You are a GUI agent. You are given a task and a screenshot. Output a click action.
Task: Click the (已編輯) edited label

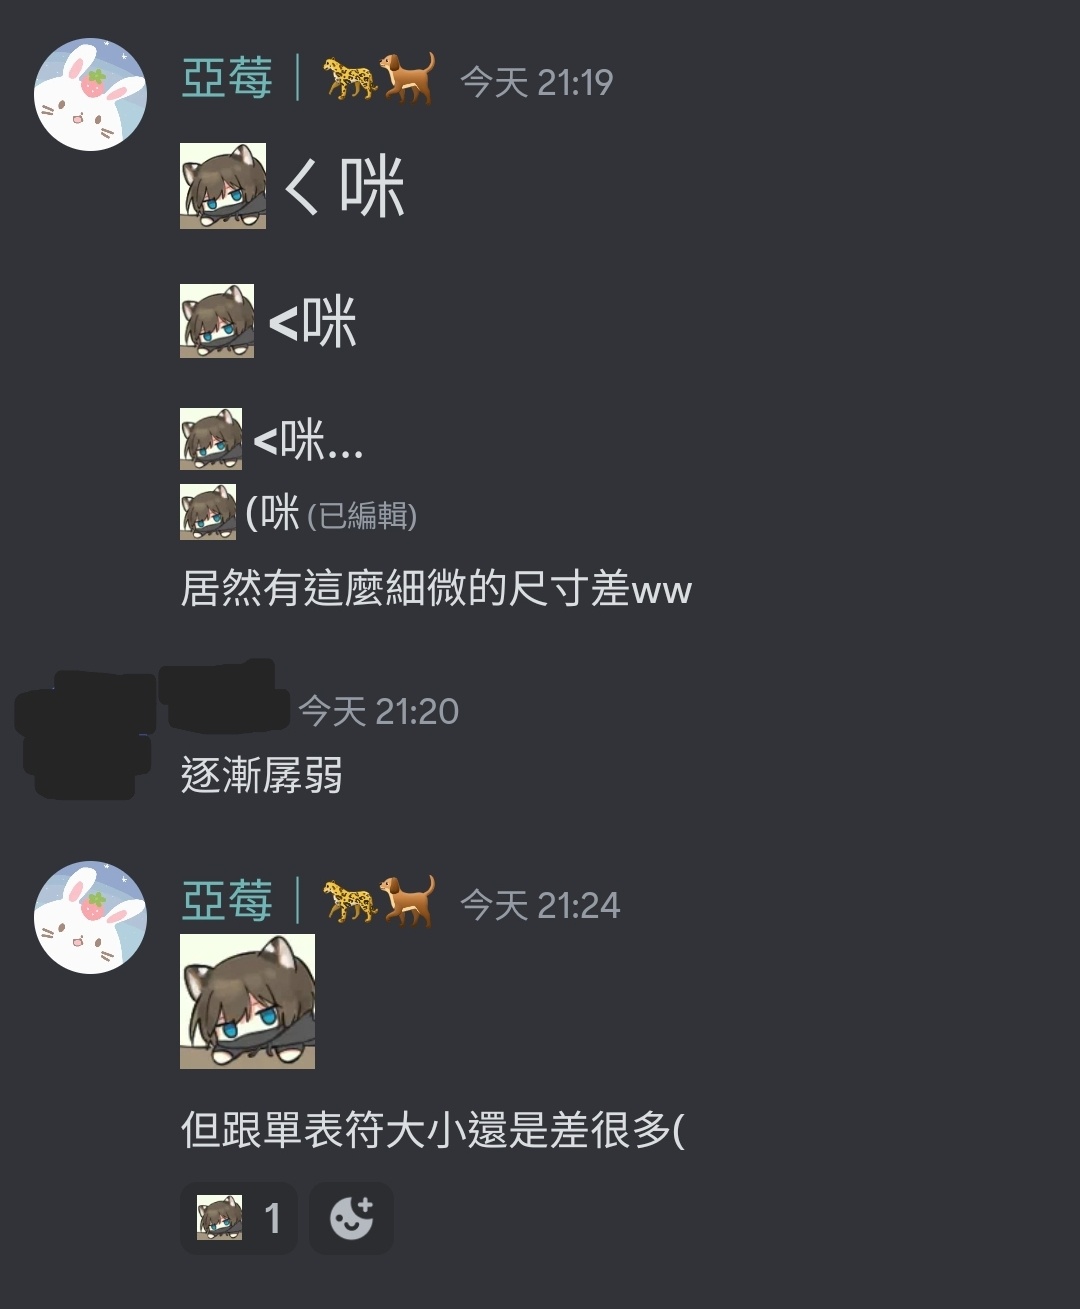tap(362, 516)
